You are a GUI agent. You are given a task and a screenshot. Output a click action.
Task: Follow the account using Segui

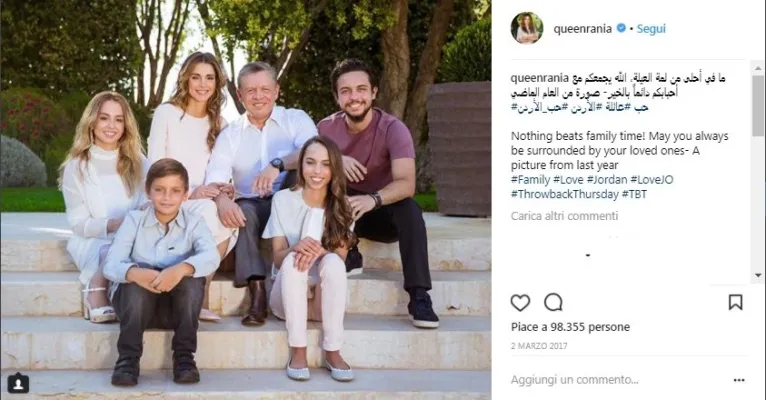pyautogui.click(x=651, y=29)
